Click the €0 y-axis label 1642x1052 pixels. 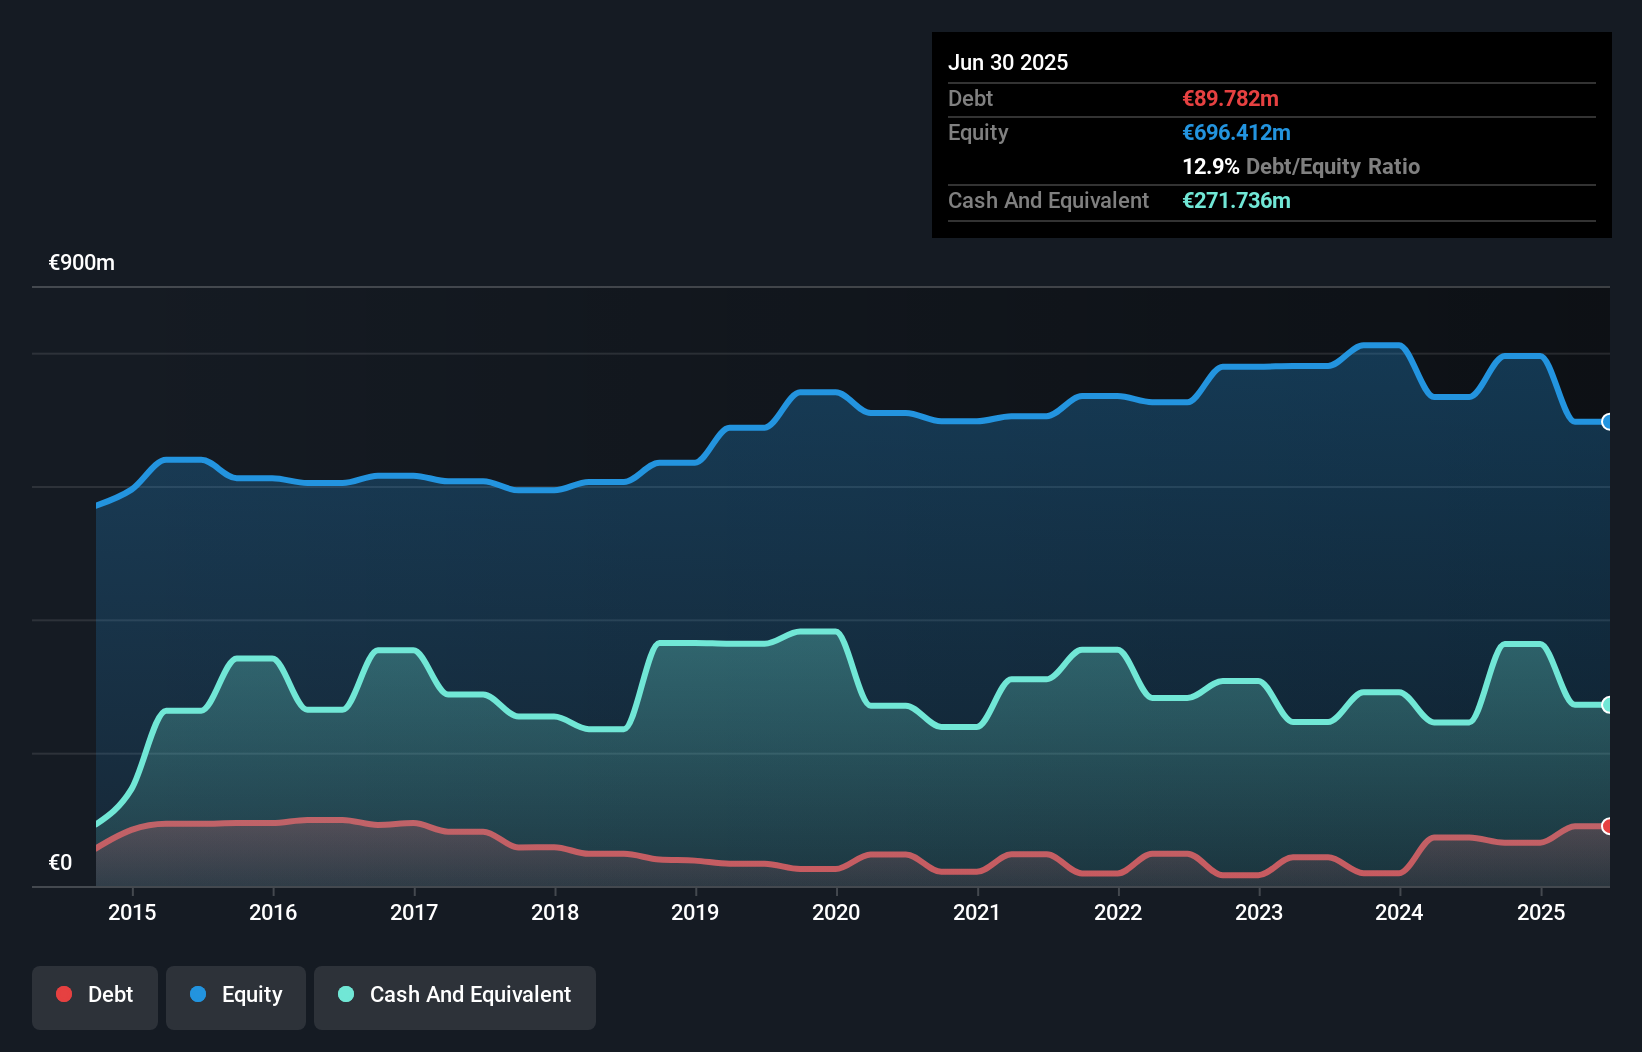pyautogui.click(x=60, y=862)
